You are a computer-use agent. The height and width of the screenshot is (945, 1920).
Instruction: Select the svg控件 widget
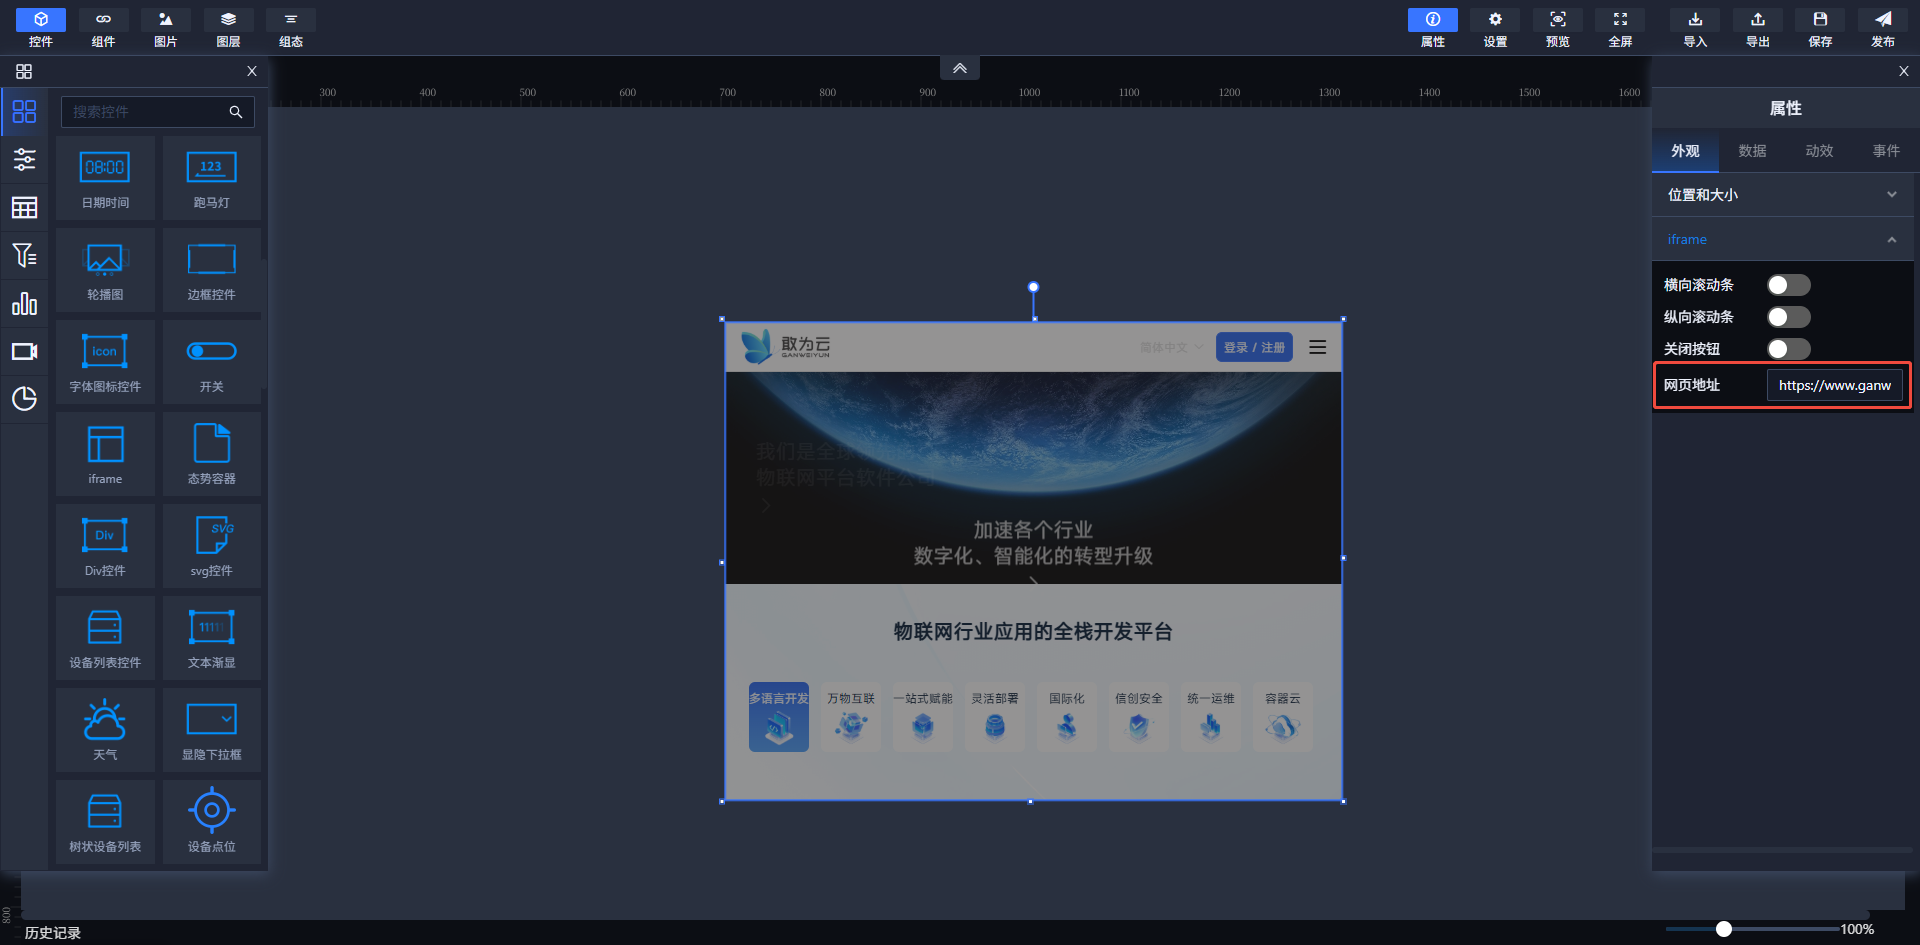click(x=212, y=546)
